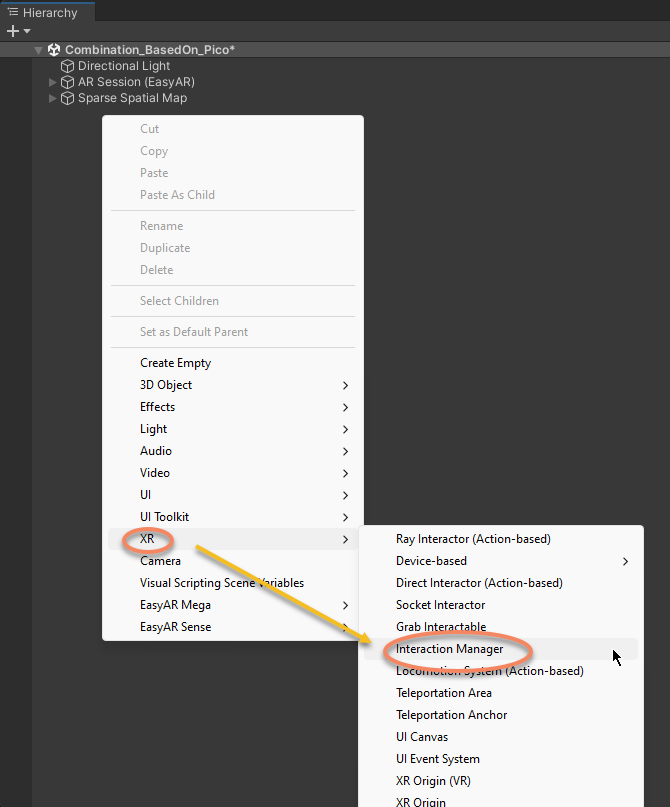
Task: Expand the Sparse Spatial Map entry
Action: [x=52, y=97]
